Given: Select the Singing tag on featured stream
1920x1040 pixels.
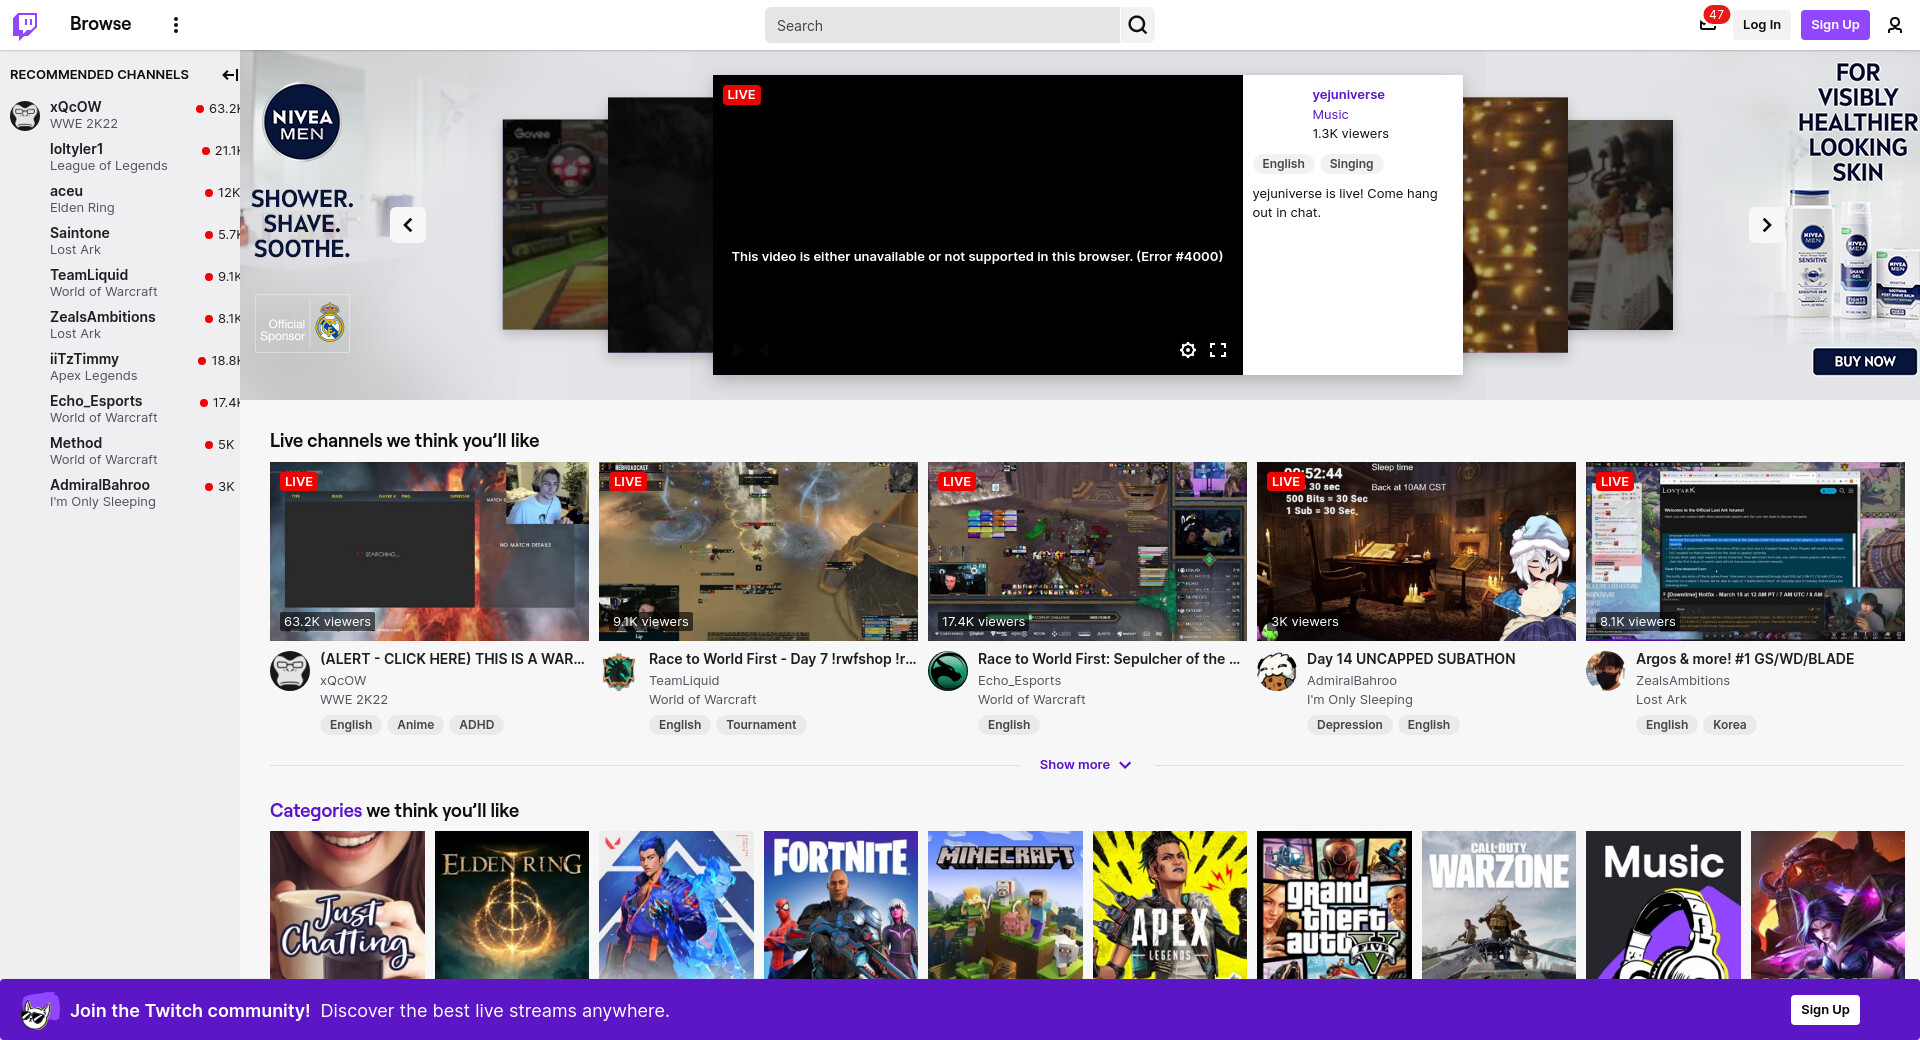Looking at the screenshot, I should 1351,164.
